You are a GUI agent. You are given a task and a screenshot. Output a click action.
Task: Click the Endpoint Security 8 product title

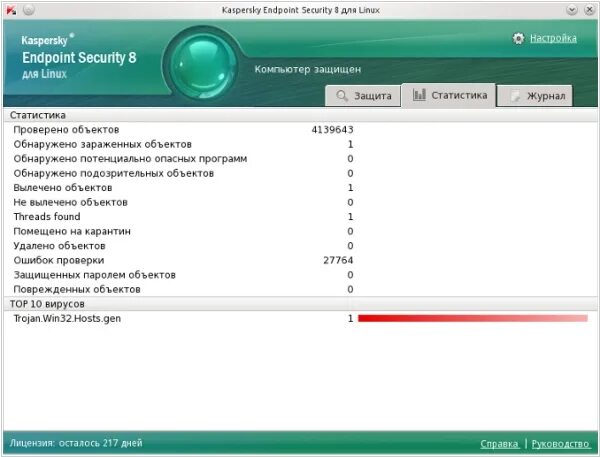click(79, 57)
